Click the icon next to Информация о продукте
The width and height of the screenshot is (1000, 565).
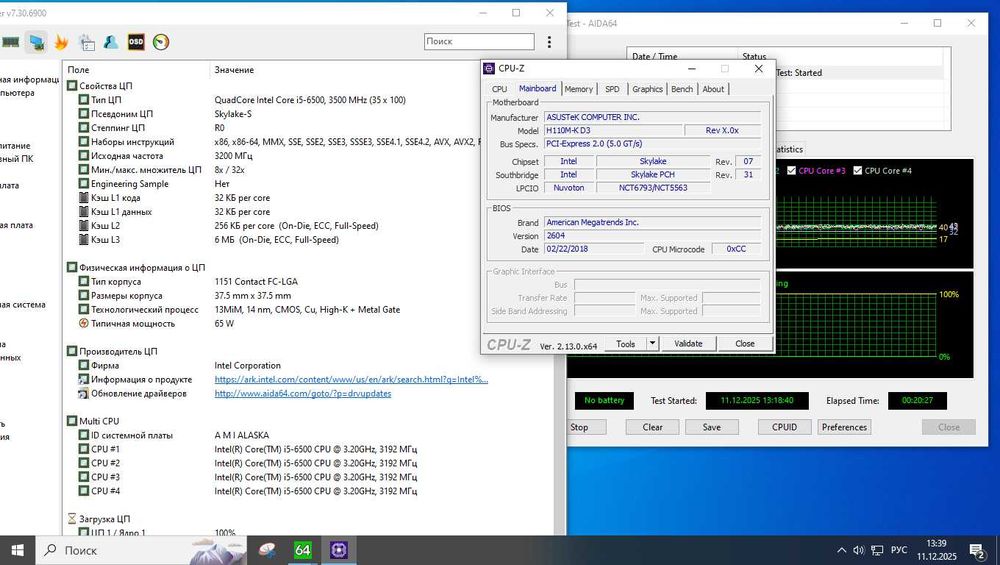tap(84, 379)
